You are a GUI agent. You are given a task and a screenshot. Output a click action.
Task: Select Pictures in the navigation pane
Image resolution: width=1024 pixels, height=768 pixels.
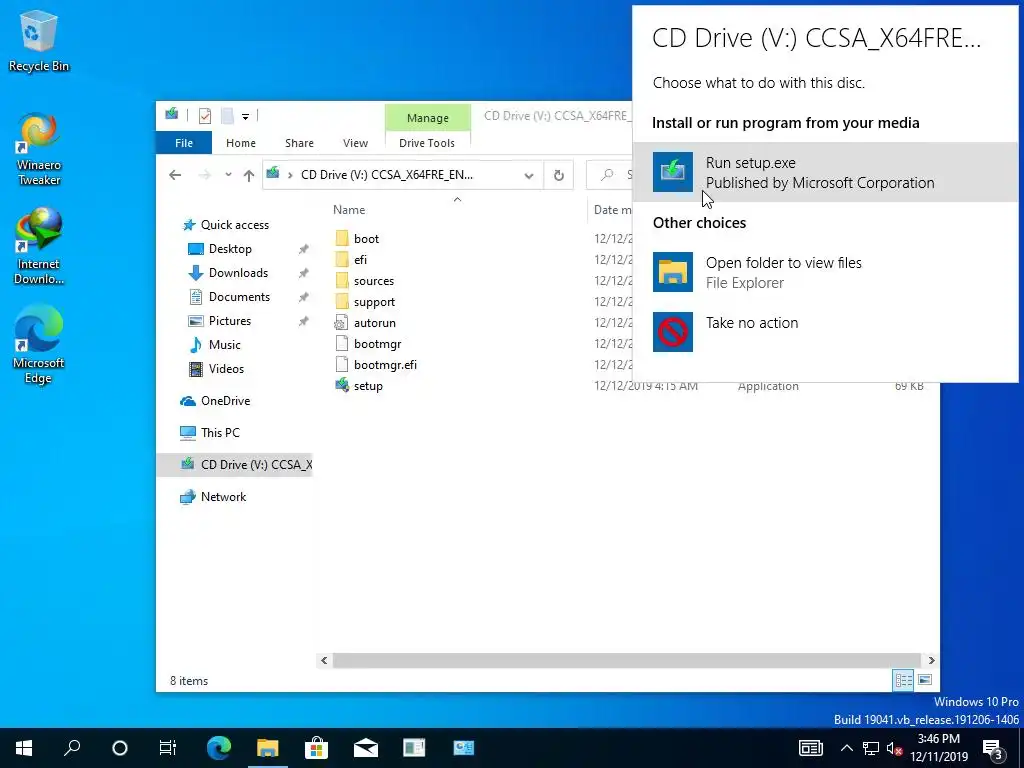point(229,321)
